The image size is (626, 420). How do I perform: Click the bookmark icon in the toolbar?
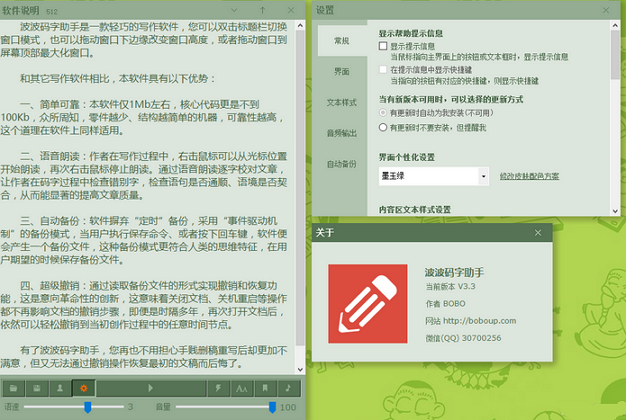(265, 388)
